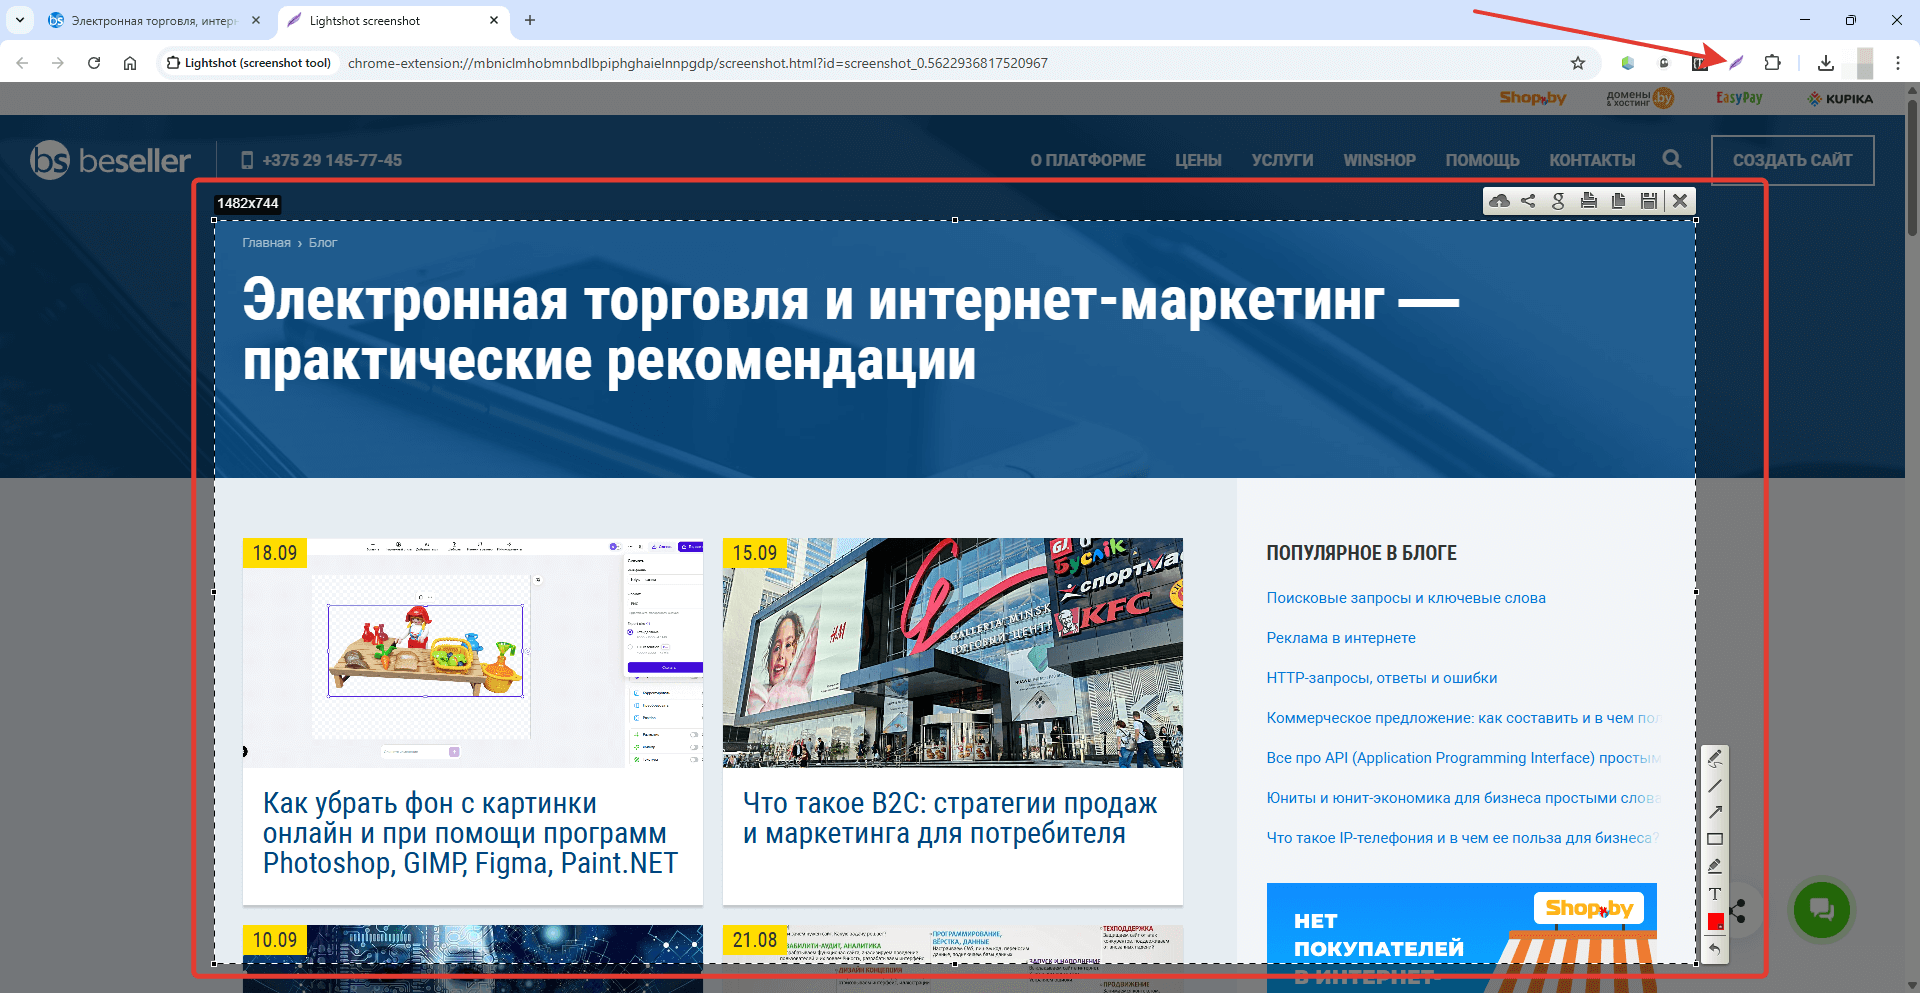Open Юниты и юнит-экономика link
The width and height of the screenshot is (1920, 993).
point(1463,798)
